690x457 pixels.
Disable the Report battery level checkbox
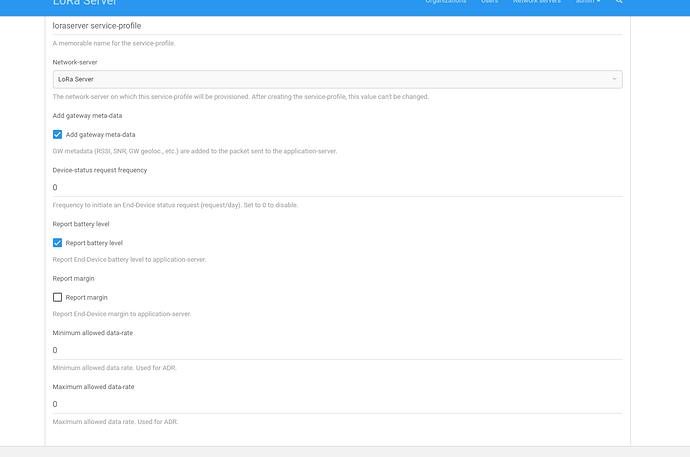click(x=57, y=243)
